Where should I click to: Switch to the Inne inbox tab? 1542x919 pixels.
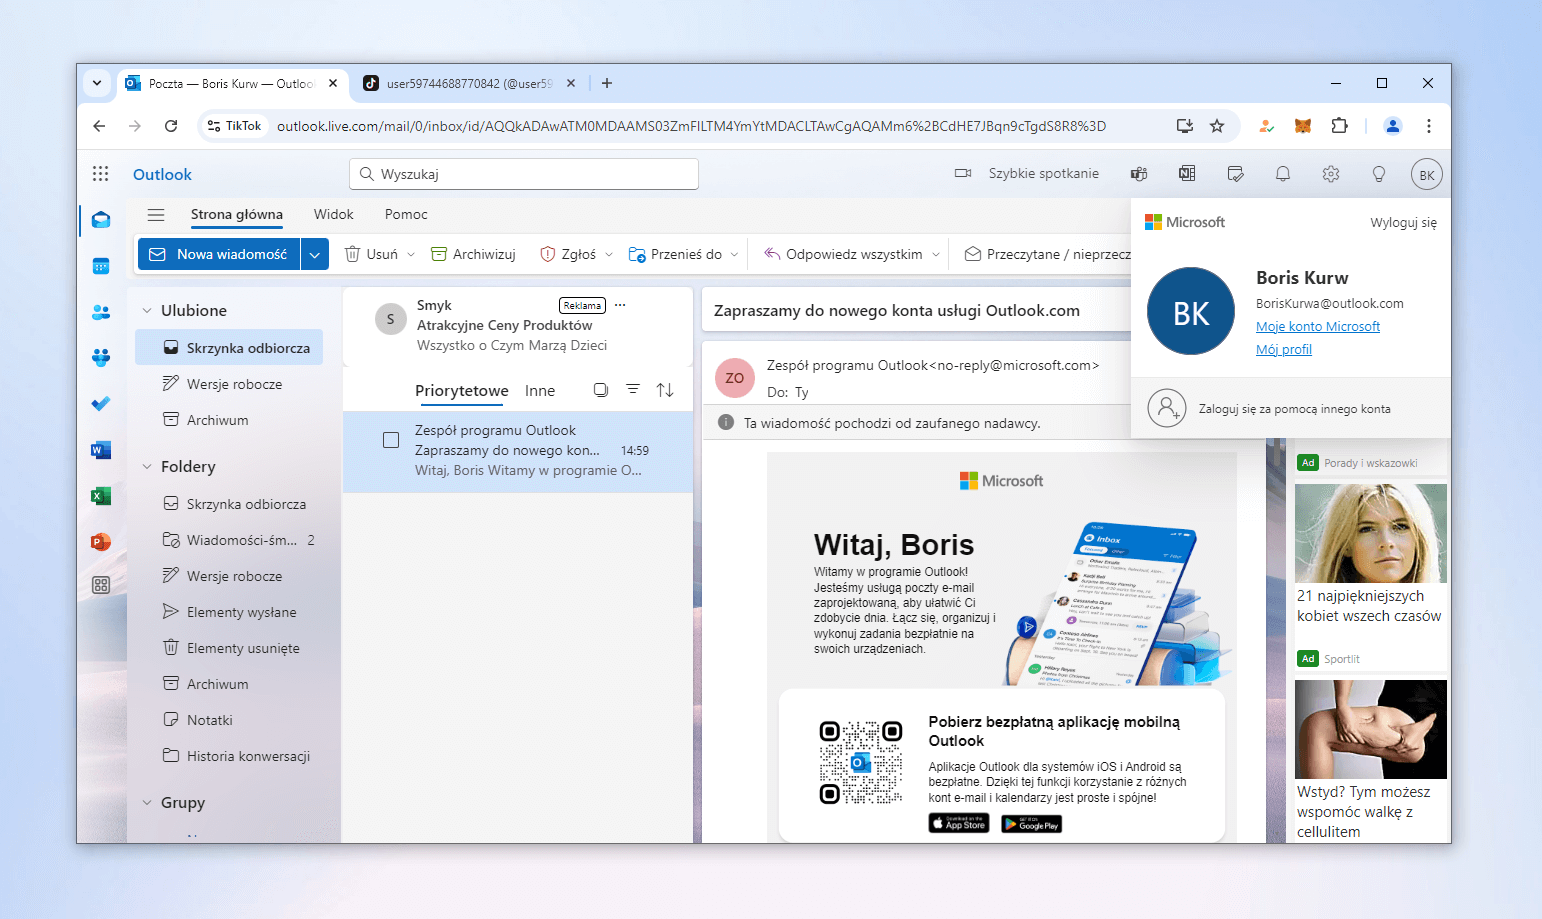tap(539, 391)
